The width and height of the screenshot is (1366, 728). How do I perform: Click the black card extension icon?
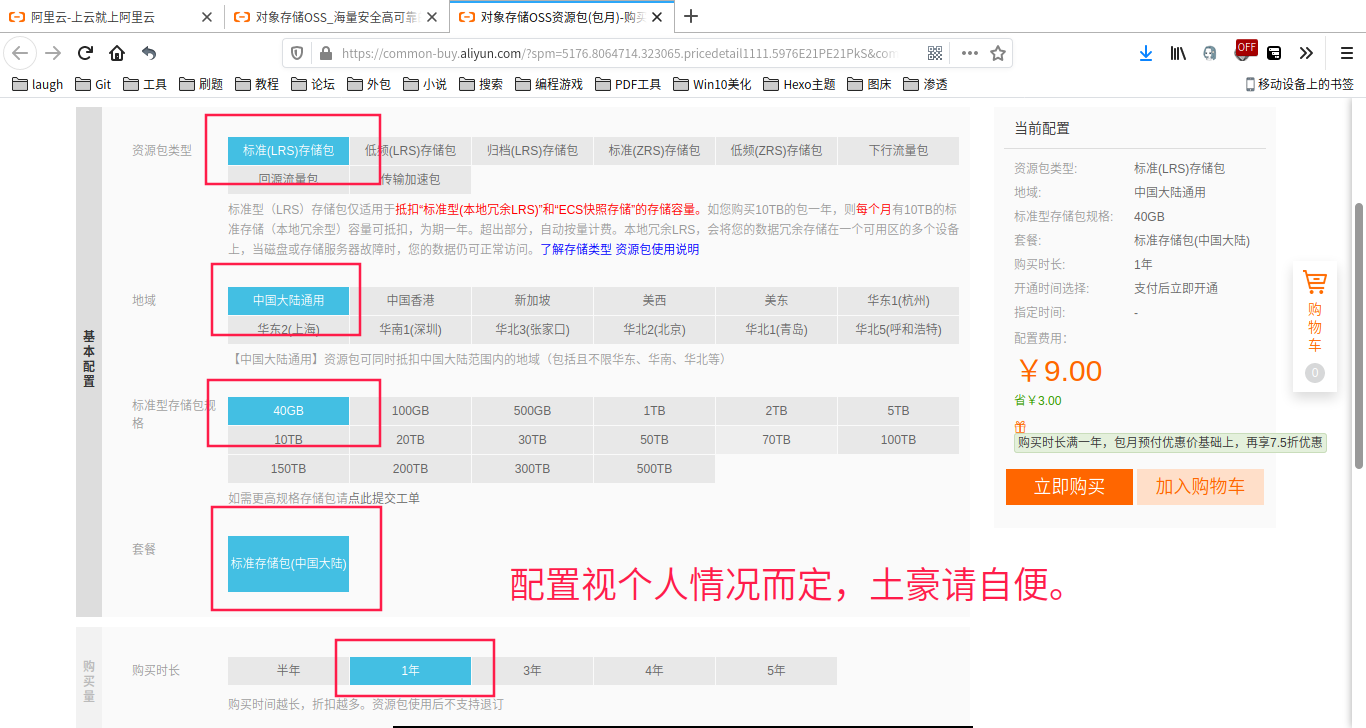[1275, 53]
